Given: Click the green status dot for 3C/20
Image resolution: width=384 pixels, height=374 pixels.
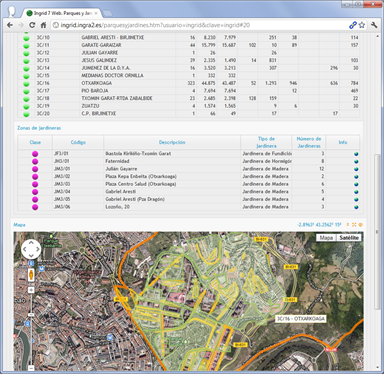Looking at the screenshot, I should click(26, 114).
